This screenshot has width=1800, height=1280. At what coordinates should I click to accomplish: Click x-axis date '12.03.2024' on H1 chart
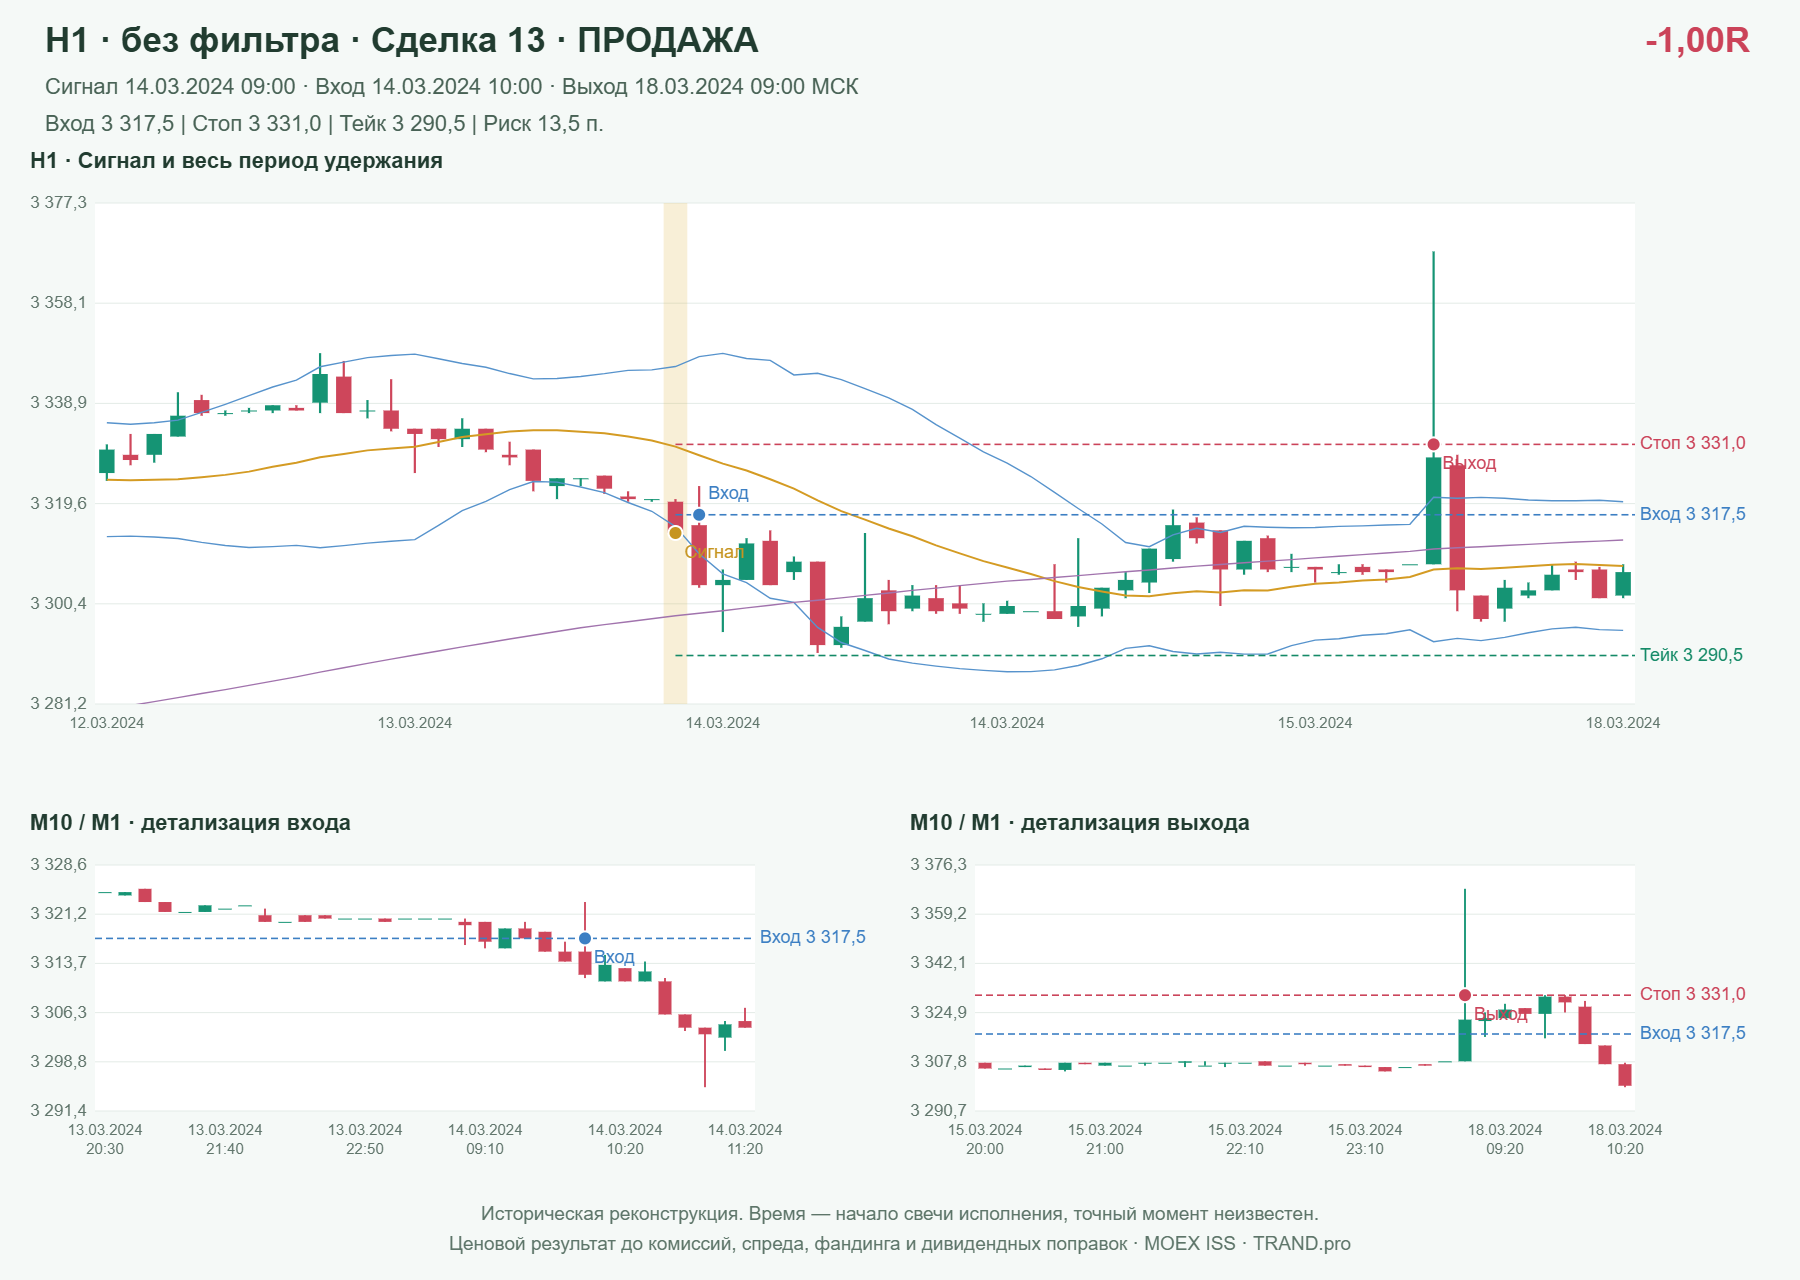point(107,723)
